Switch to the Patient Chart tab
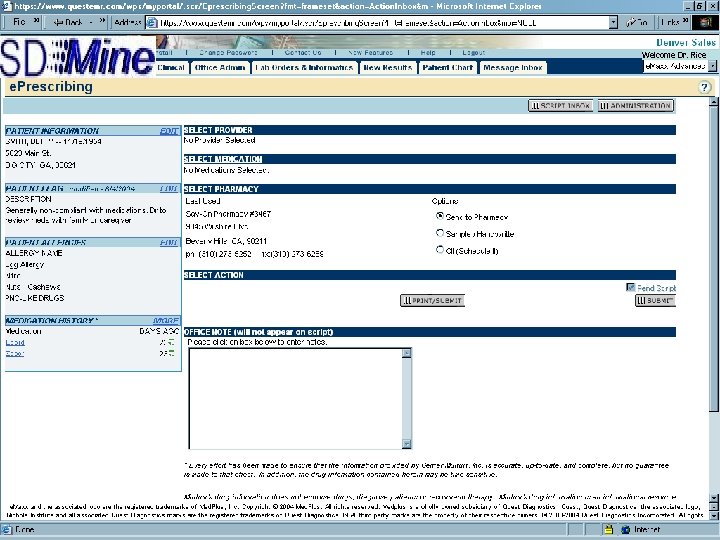Screen dimensions: 720x540 pyautogui.click(x=448, y=68)
